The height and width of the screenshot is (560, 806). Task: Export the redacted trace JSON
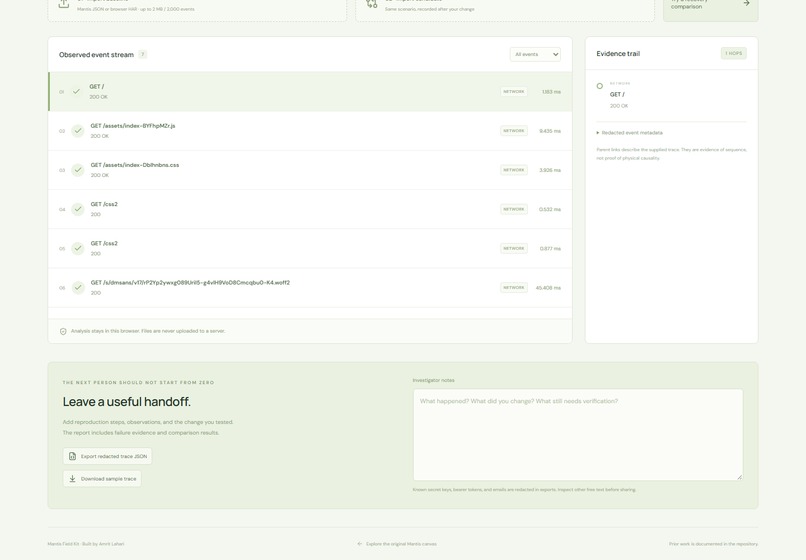click(x=107, y=456)
